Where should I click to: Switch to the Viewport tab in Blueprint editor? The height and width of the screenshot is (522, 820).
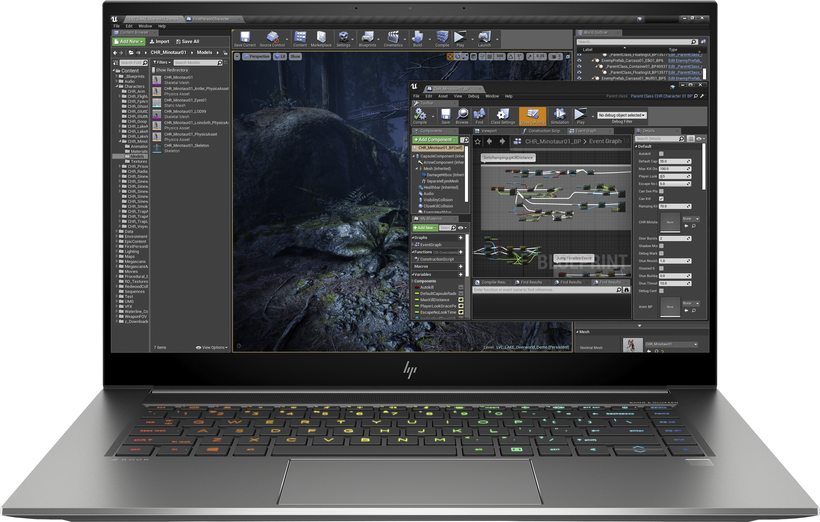coord(488,131)
